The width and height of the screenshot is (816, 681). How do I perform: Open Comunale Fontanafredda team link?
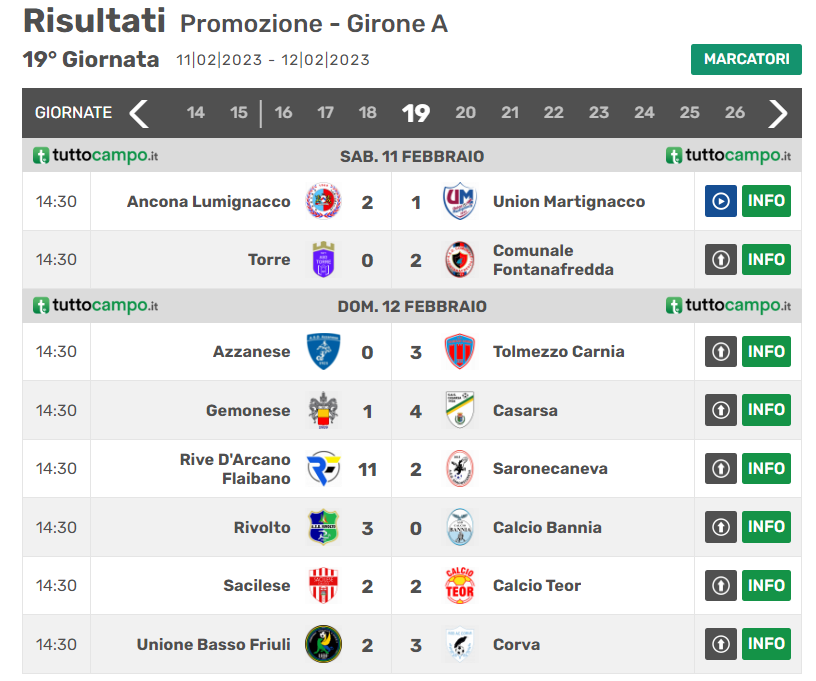point(553,260)
